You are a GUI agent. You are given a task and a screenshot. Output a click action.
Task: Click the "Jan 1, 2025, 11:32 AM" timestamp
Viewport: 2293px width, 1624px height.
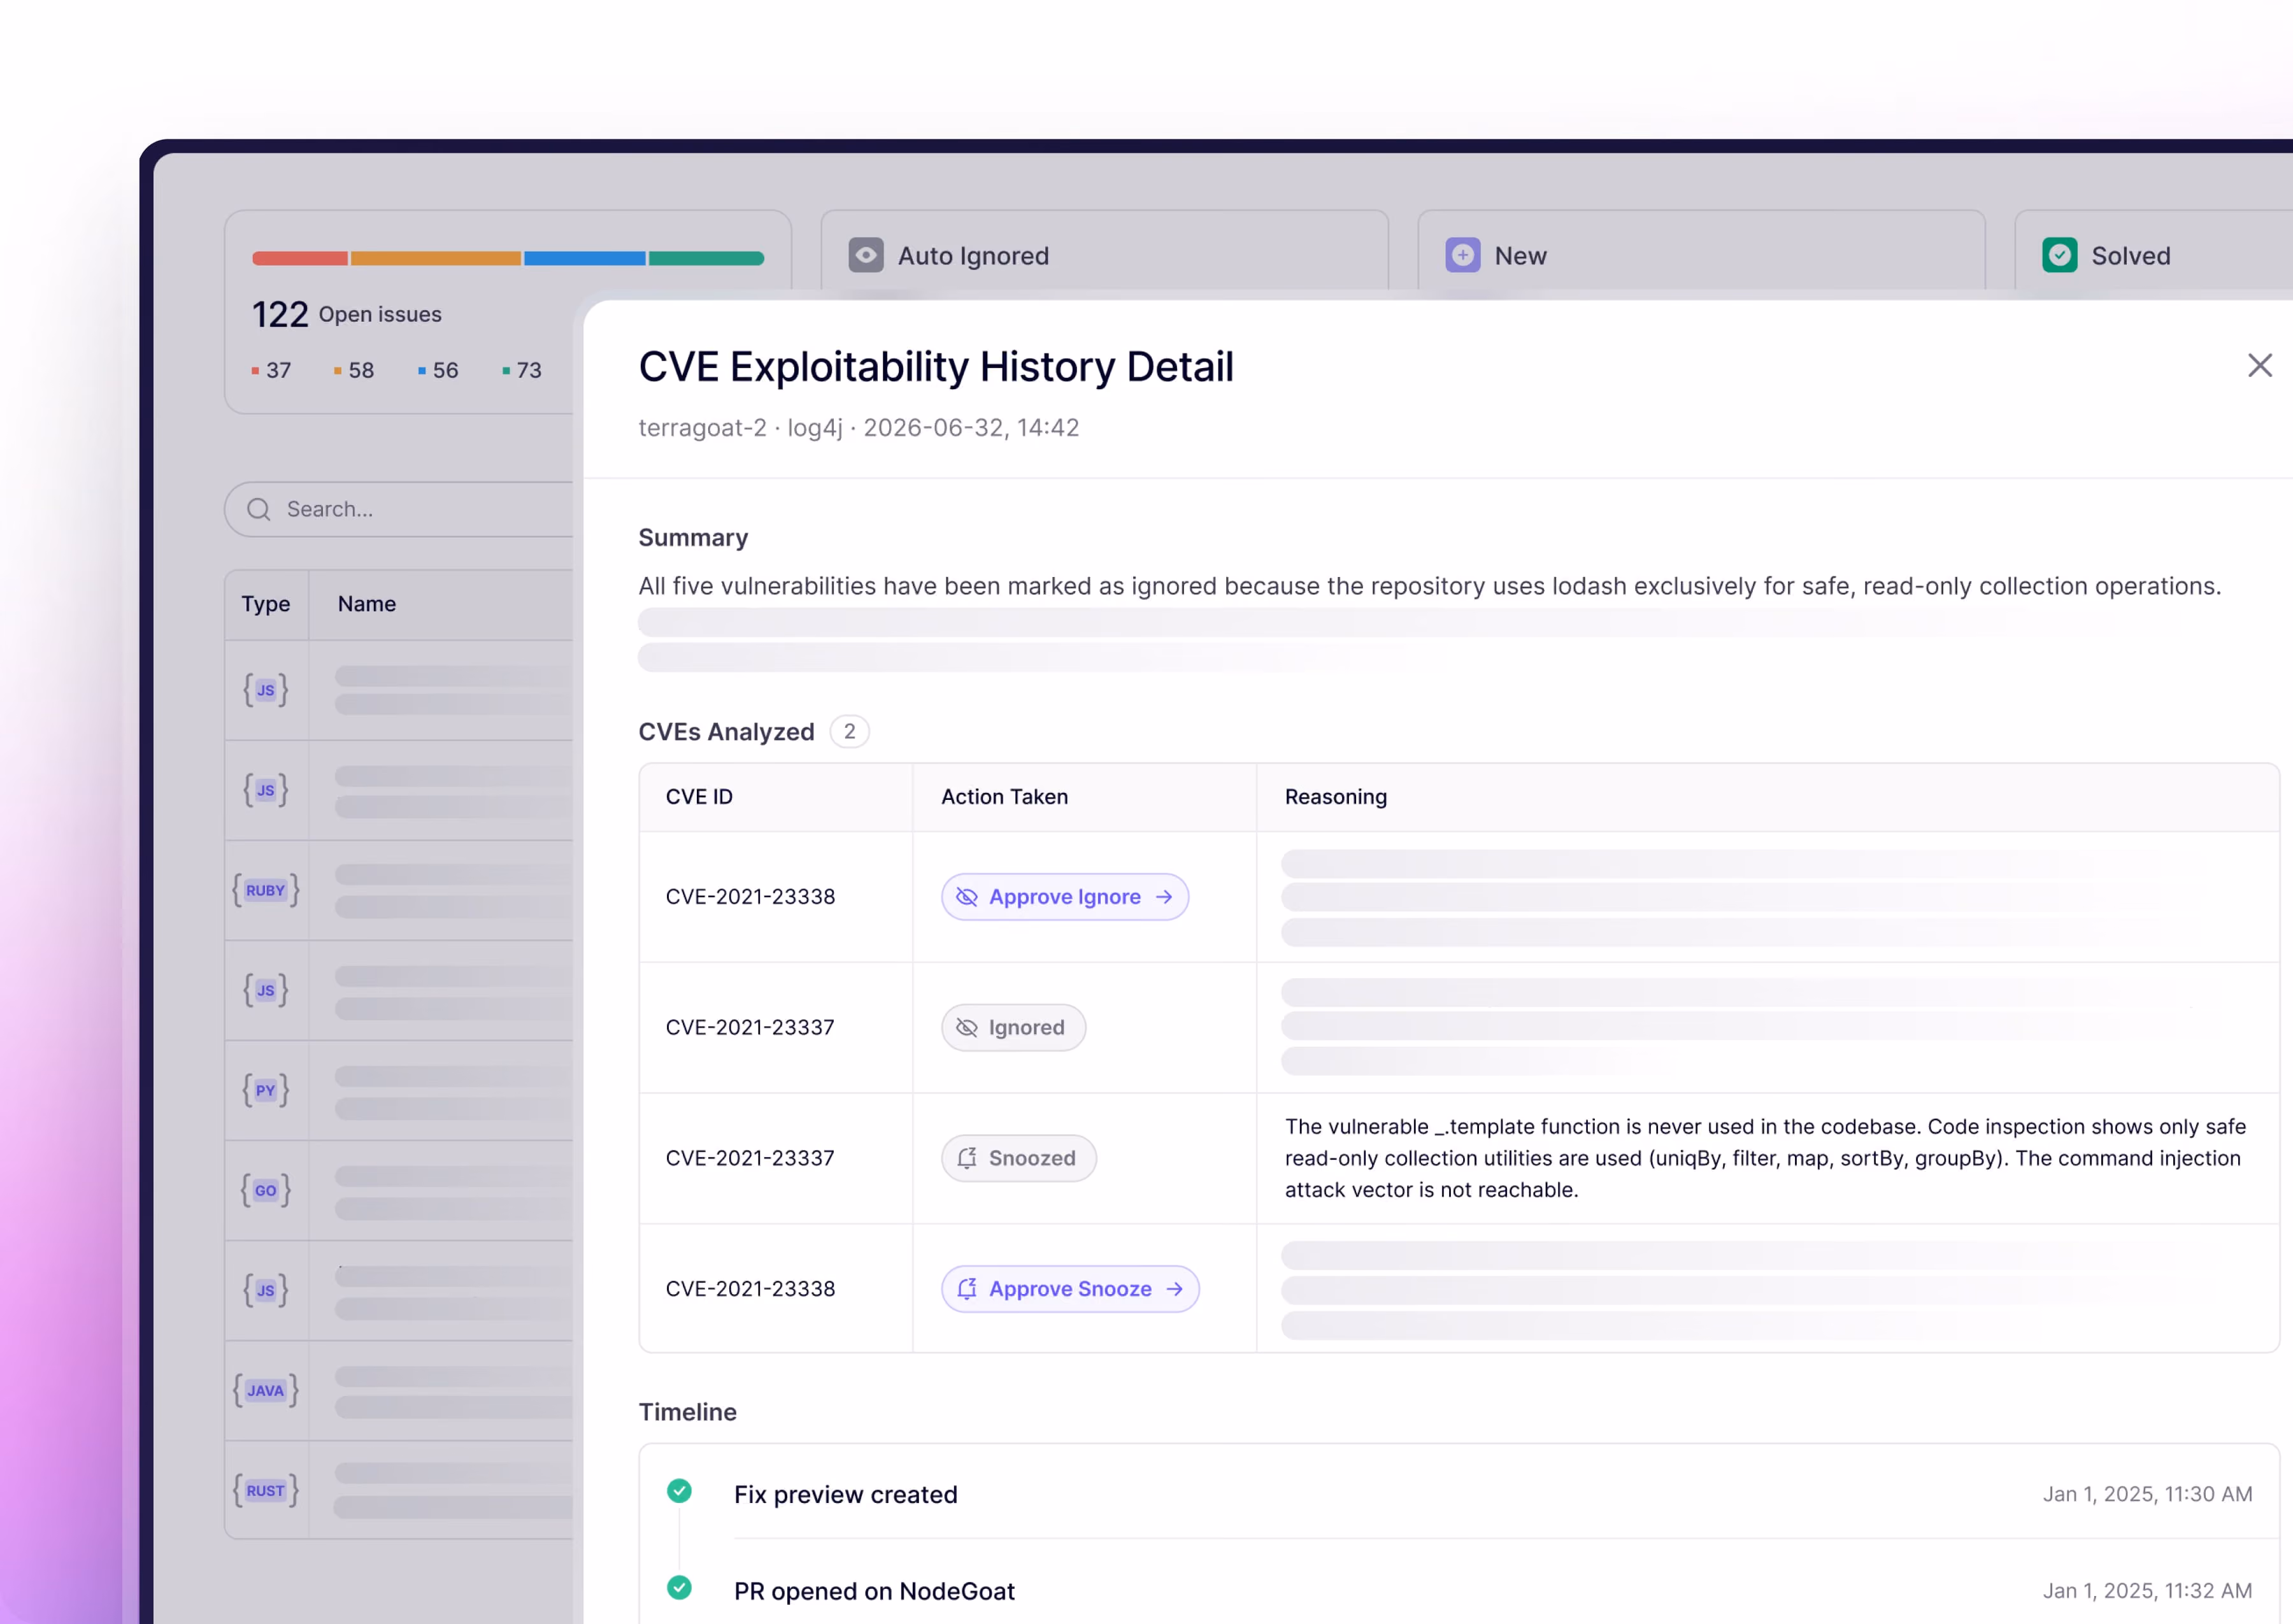(x=2147, y=1591)
